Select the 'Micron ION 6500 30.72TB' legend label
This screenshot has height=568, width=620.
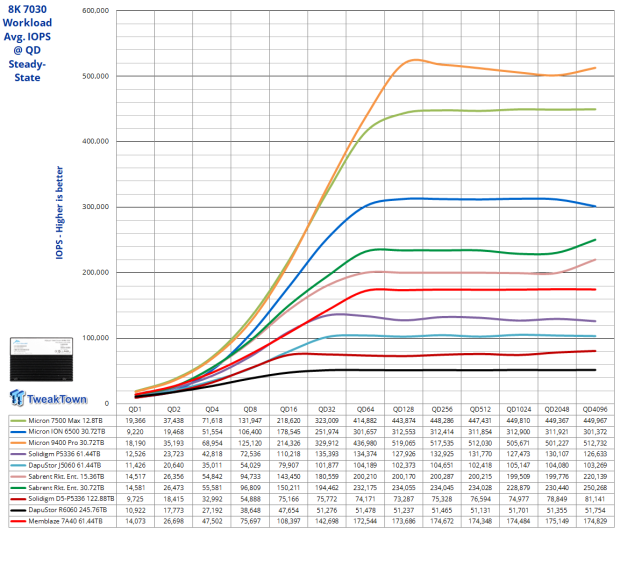(x=67, y=432)
